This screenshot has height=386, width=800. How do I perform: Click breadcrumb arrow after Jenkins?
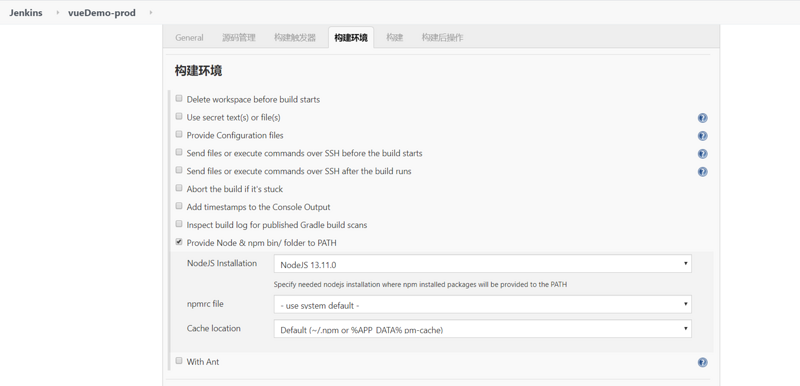pyautogui.click(x=58, y=12)
